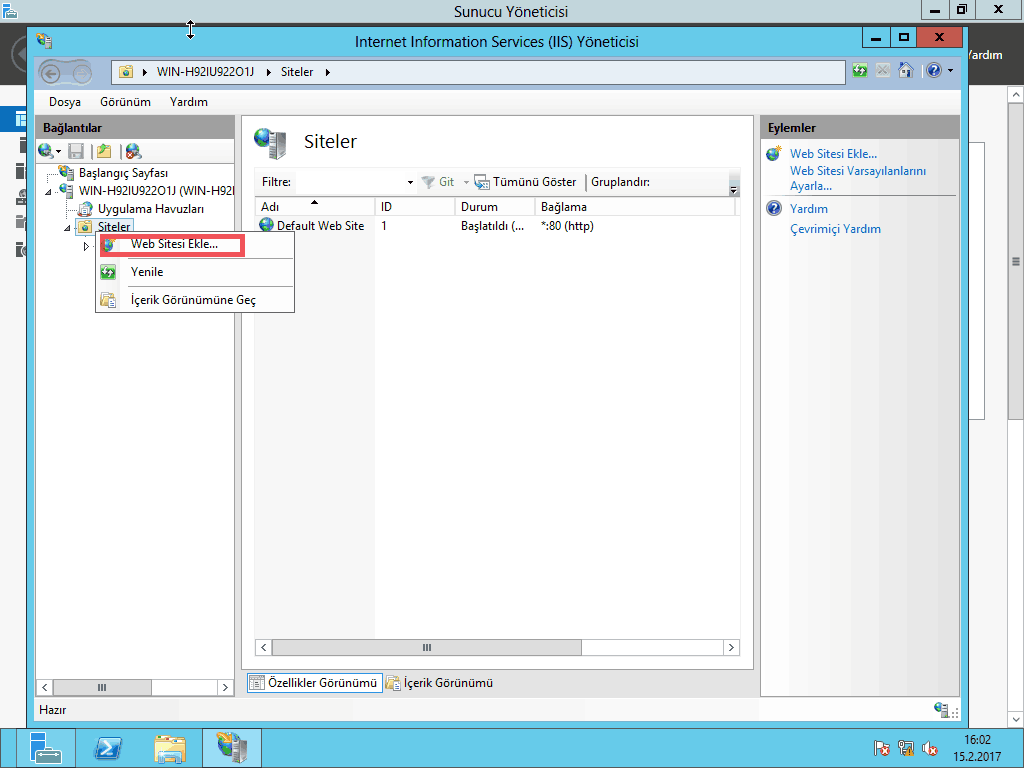The height and width of the screenshot is (768, 1024).
Task: Collapse the WIN-H92IU922O1J server node
Action: pyautogui.click(x=48, y=191)
